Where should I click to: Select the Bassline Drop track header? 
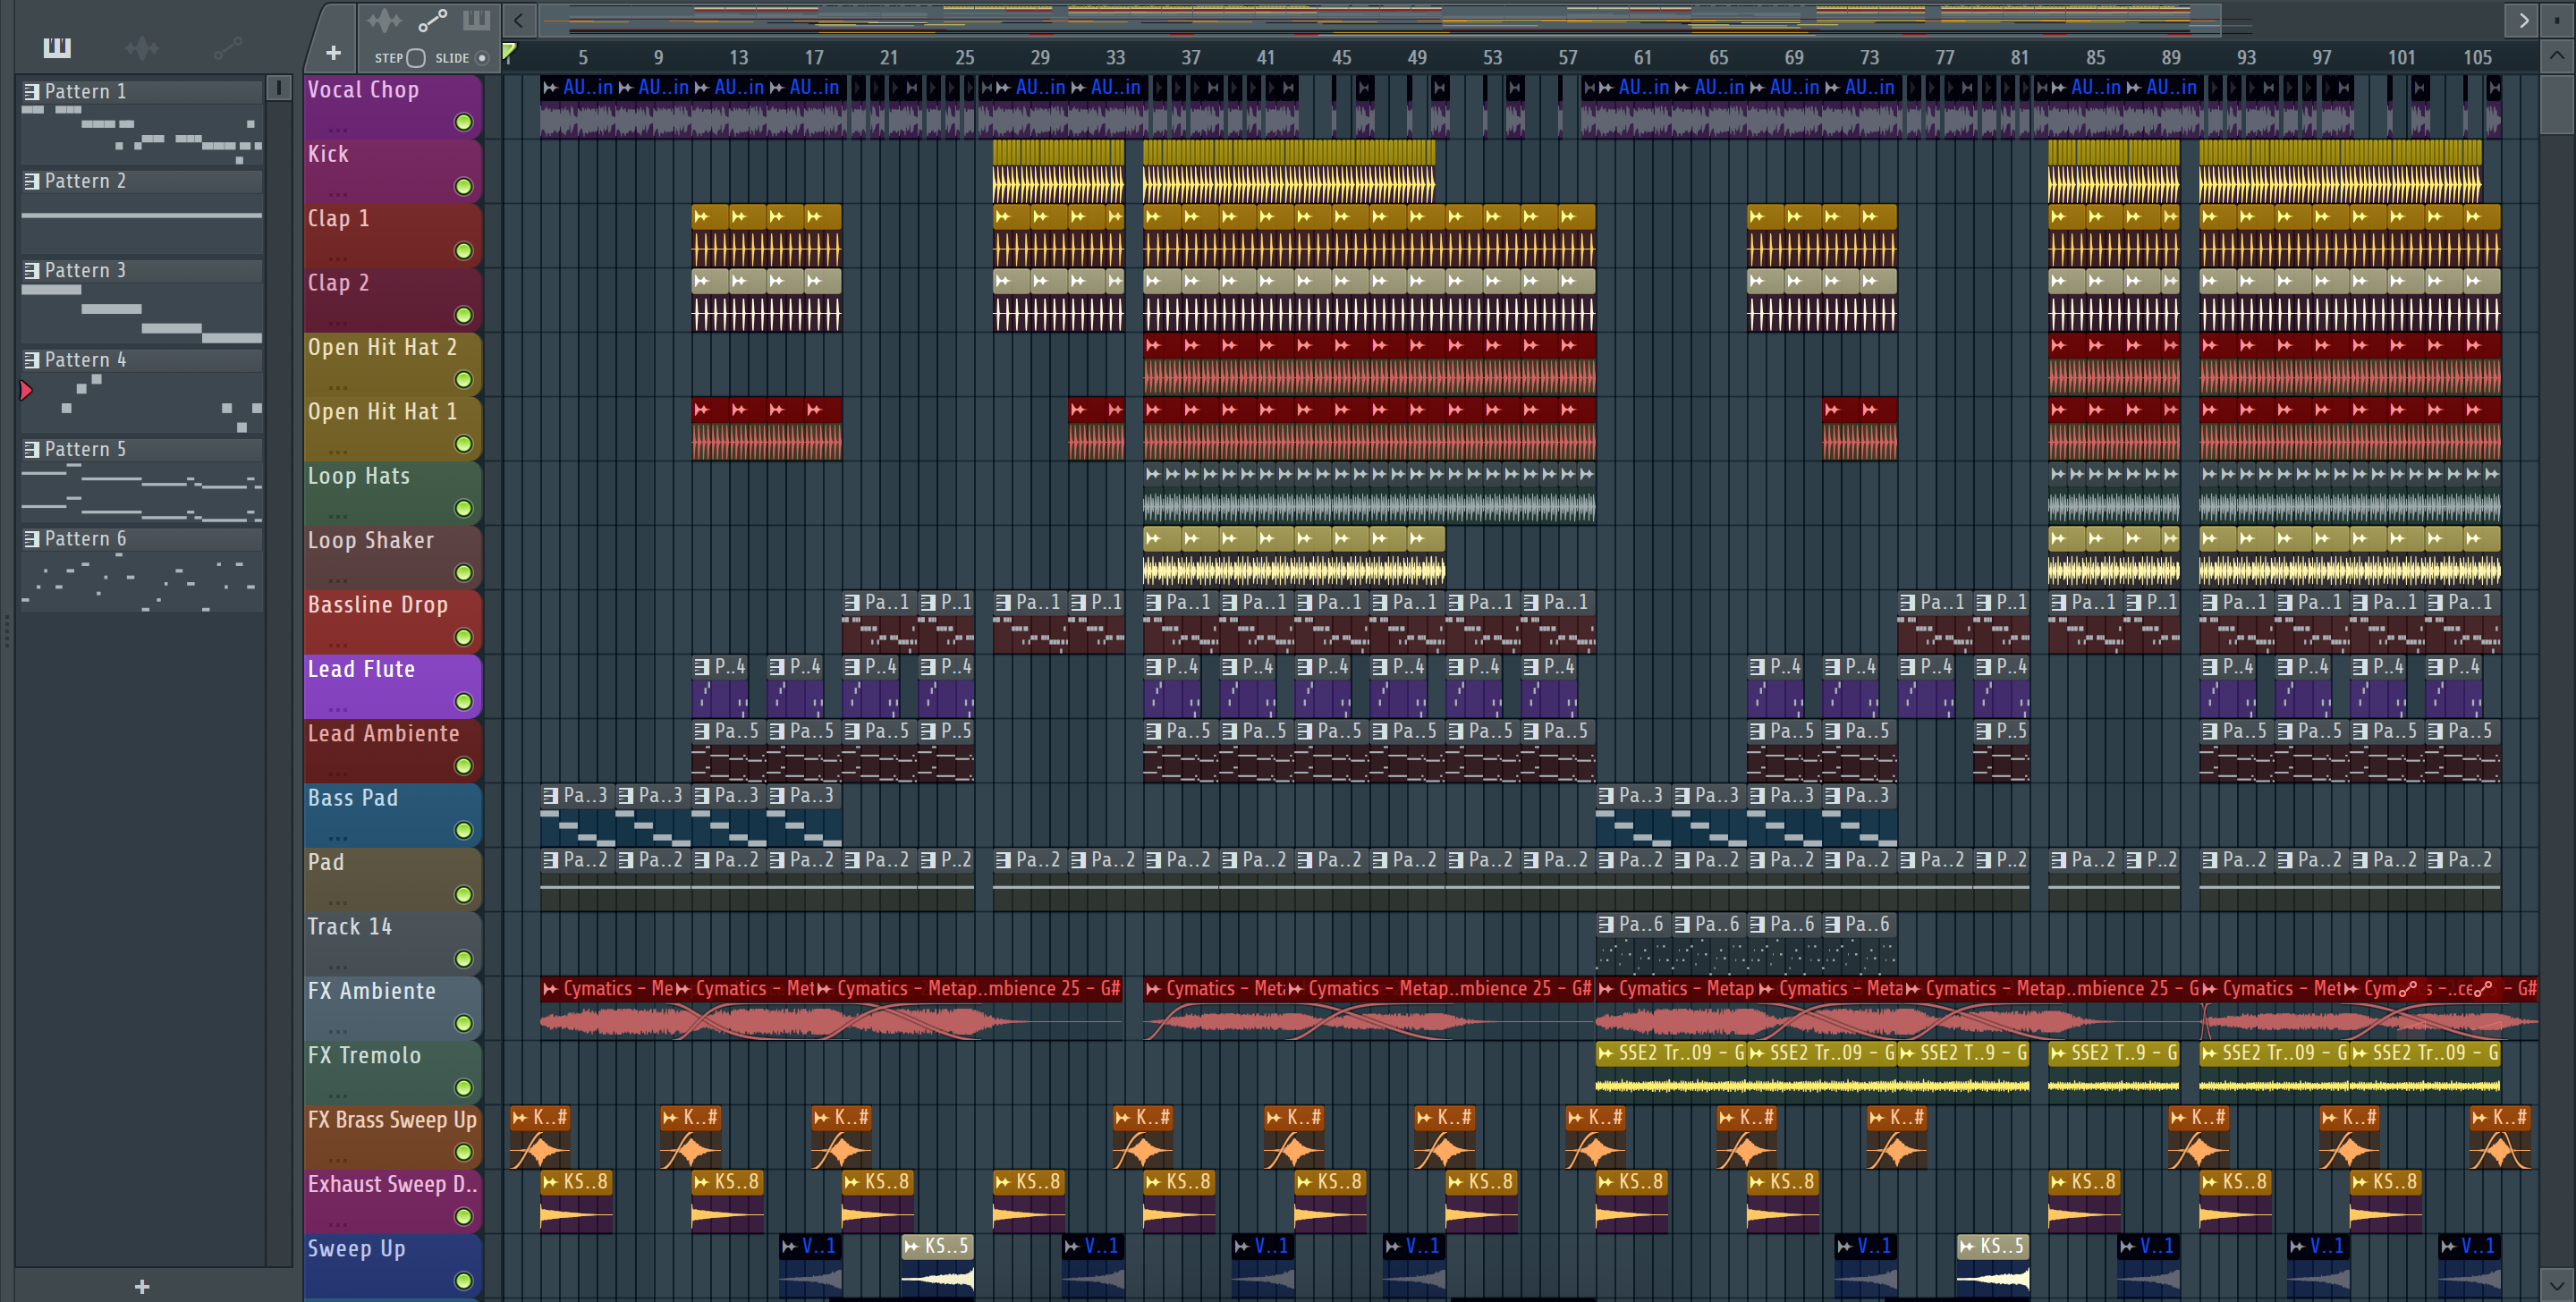tap(378, 605)
